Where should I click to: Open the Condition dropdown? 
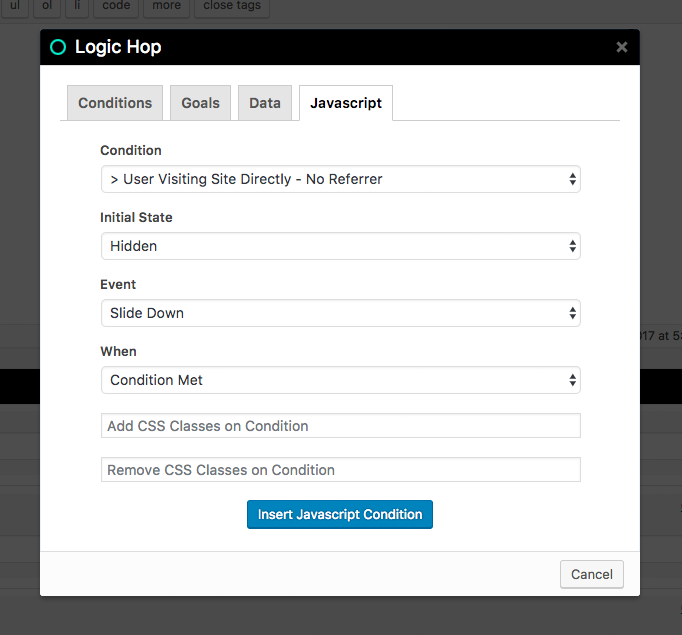[x=341, y=179]
